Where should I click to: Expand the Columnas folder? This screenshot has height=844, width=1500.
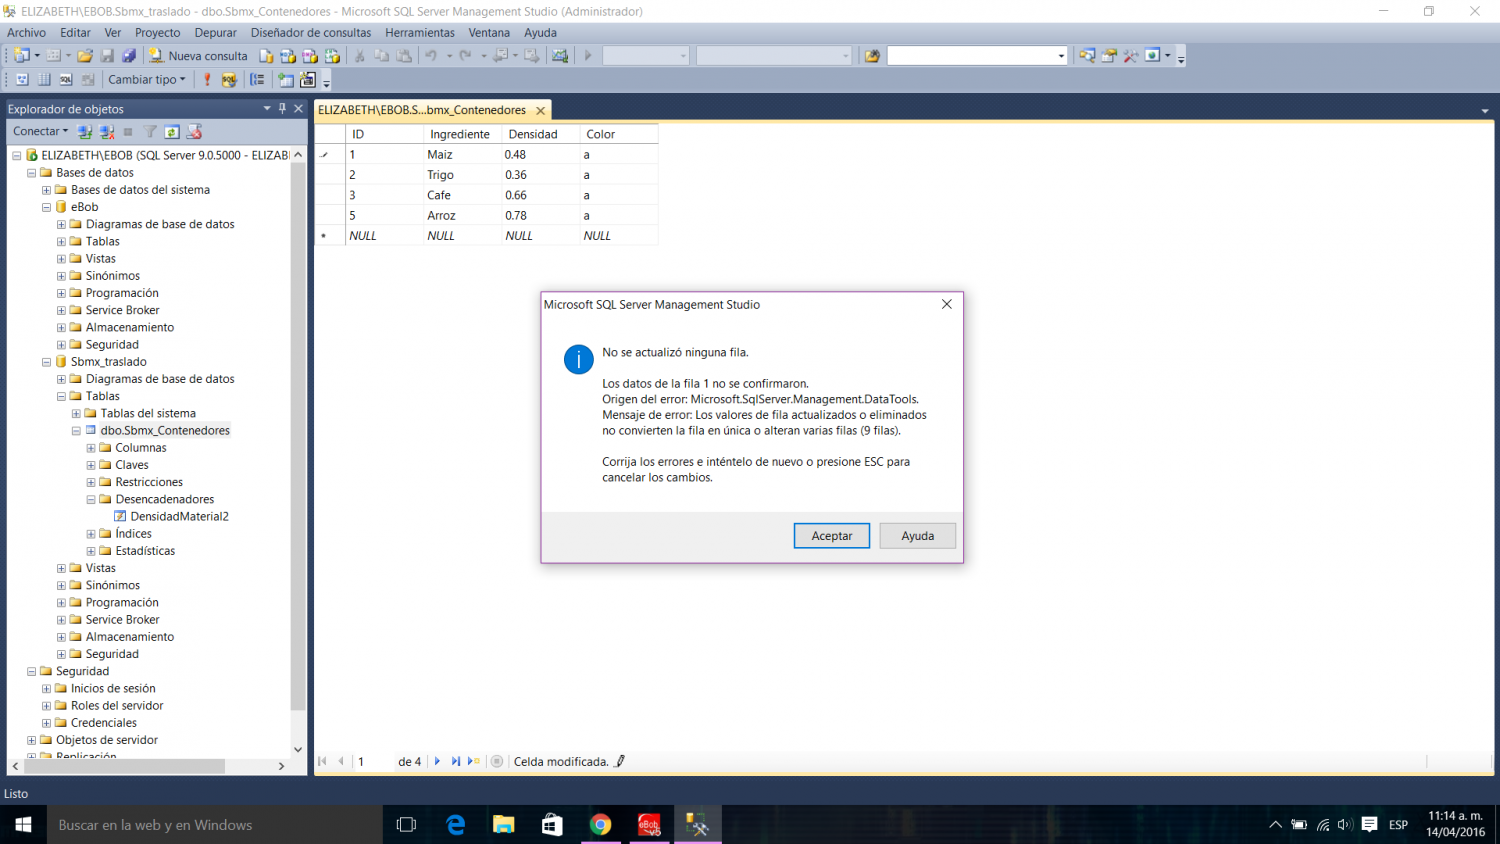pyautogui.click(x=91, y=448)
